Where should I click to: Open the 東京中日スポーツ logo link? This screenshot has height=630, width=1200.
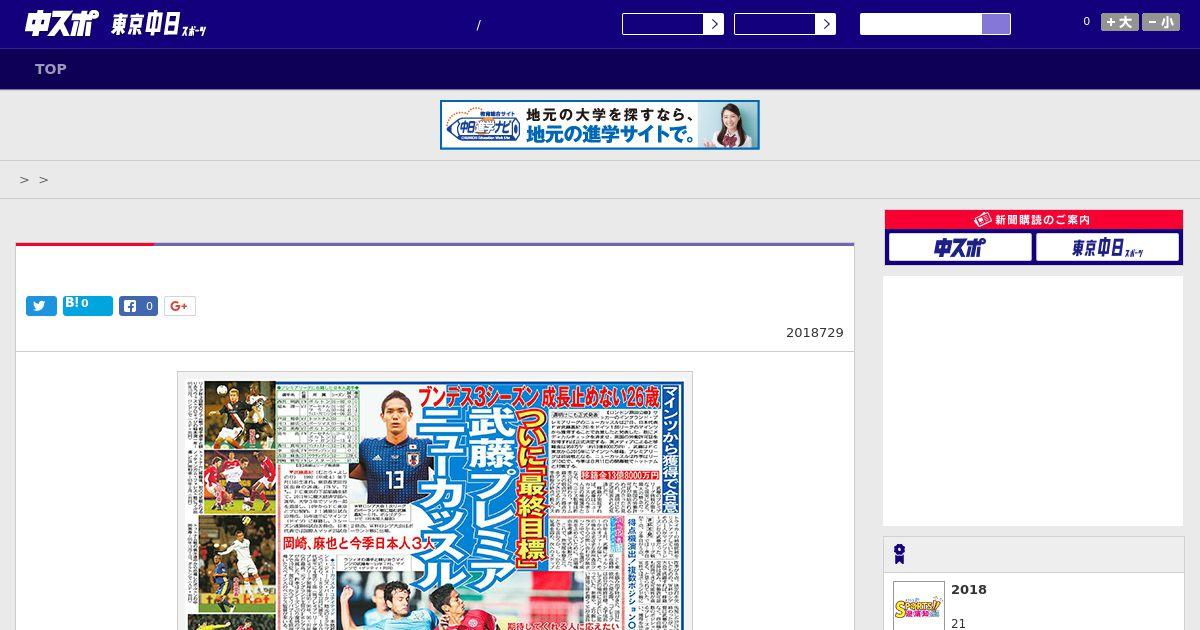tap(159, 26)
